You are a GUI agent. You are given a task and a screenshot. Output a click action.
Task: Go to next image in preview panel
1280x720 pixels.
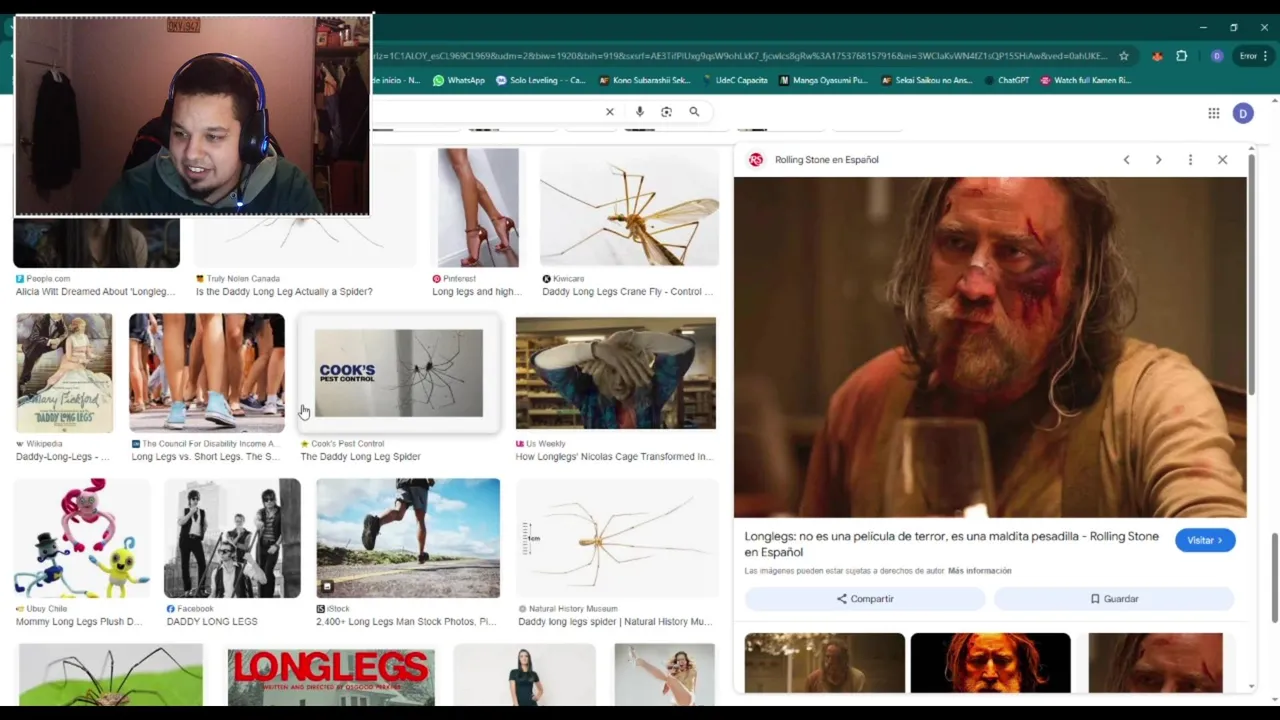[x=1158, y=160]
